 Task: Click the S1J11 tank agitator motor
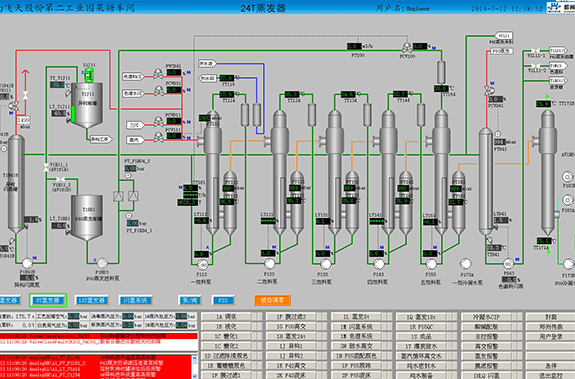tap(88, 74)
